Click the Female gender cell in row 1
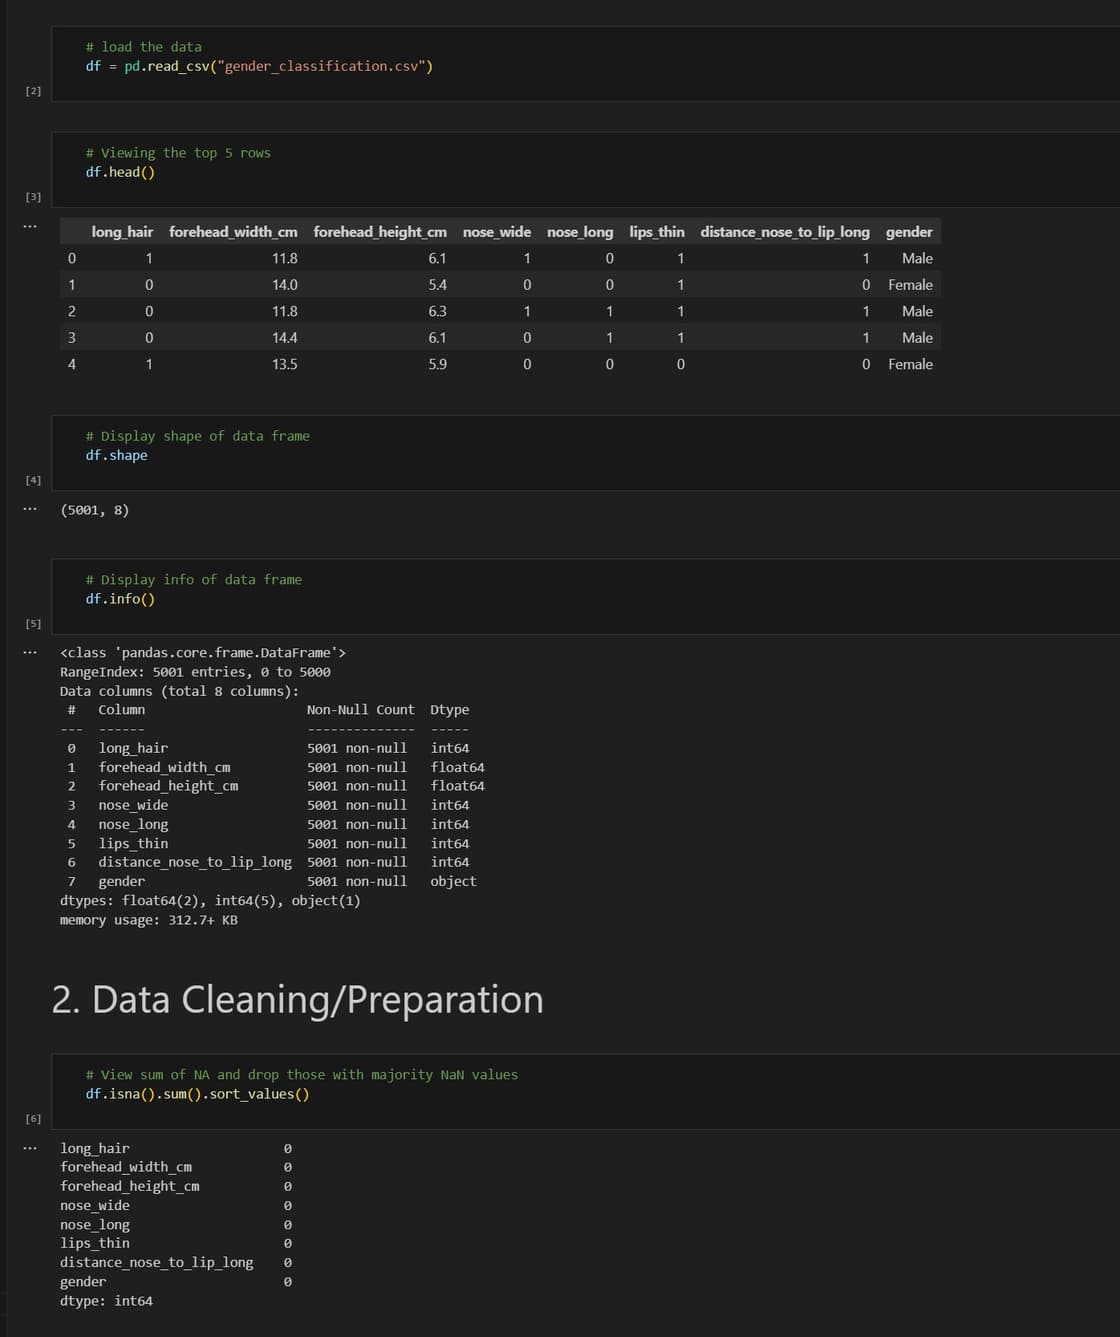The width and height of the screenshot is (1120, 1337). coord(910,285)
